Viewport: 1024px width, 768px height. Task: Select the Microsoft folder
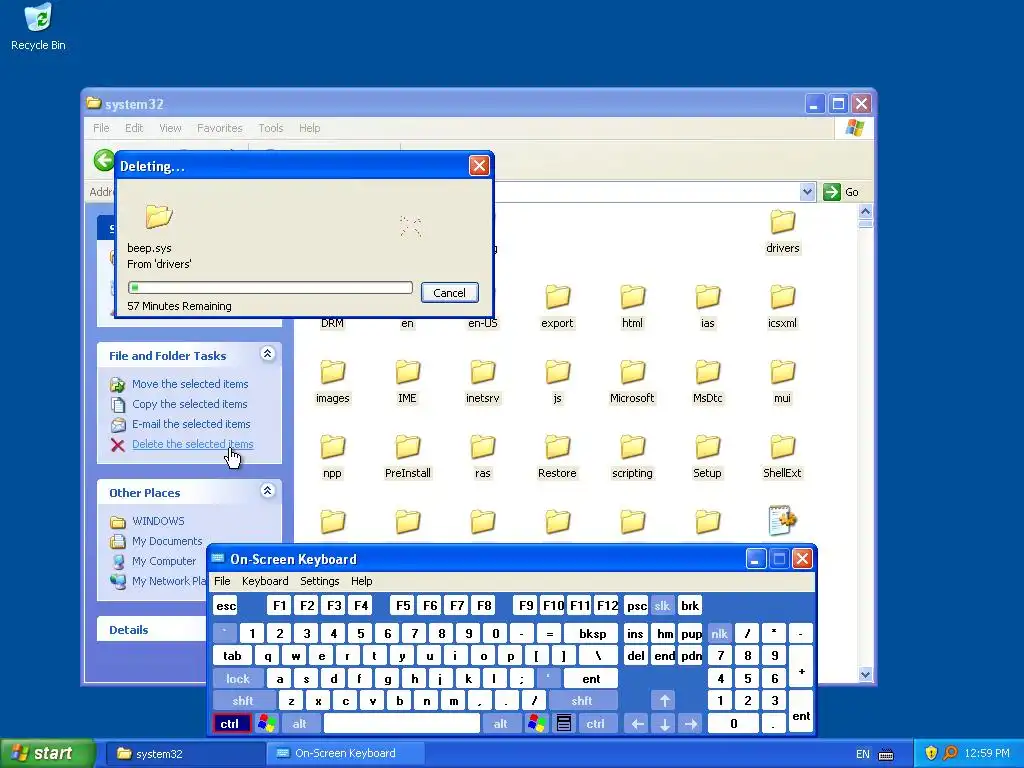tap(632, 381)
